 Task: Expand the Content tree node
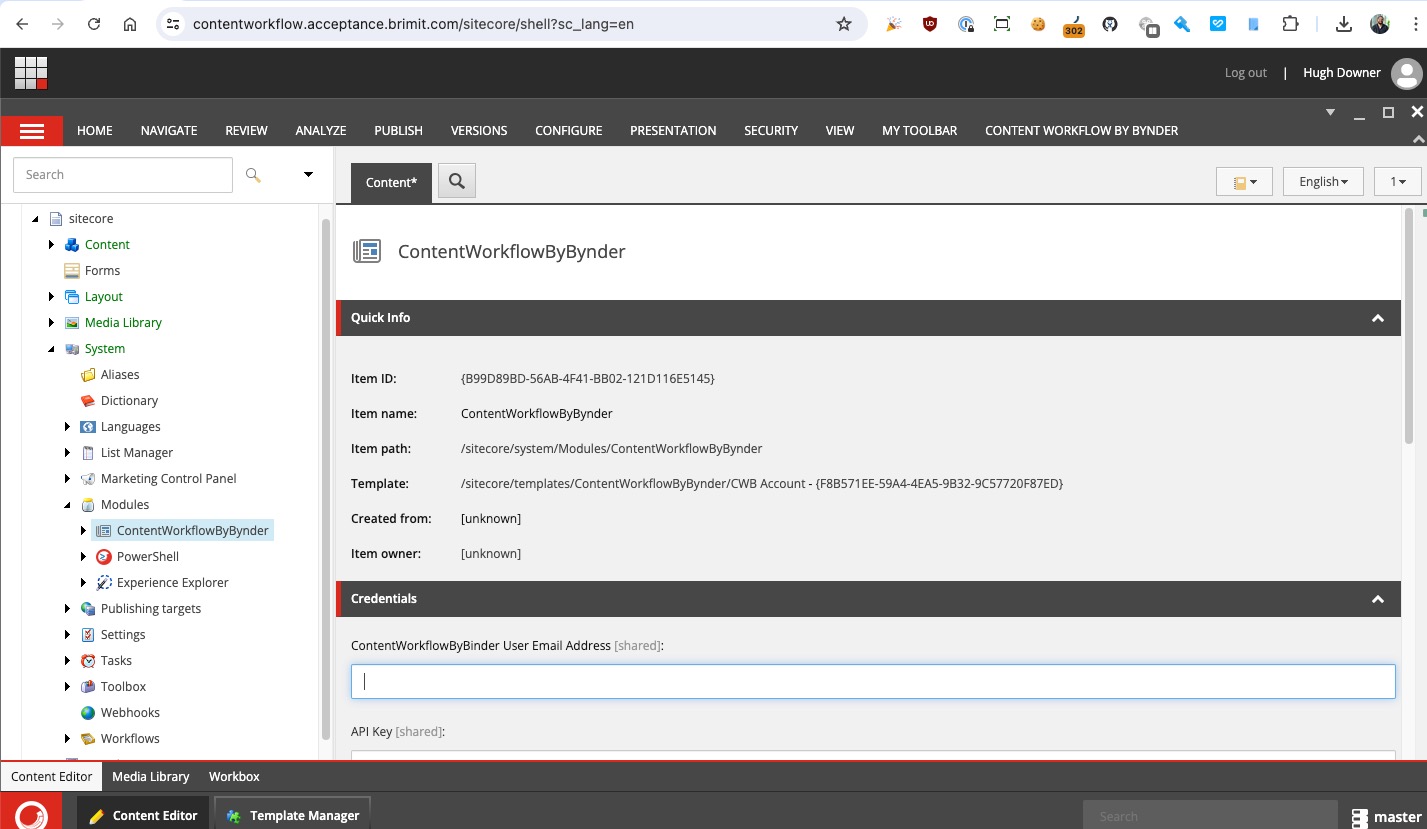[51, 245]
